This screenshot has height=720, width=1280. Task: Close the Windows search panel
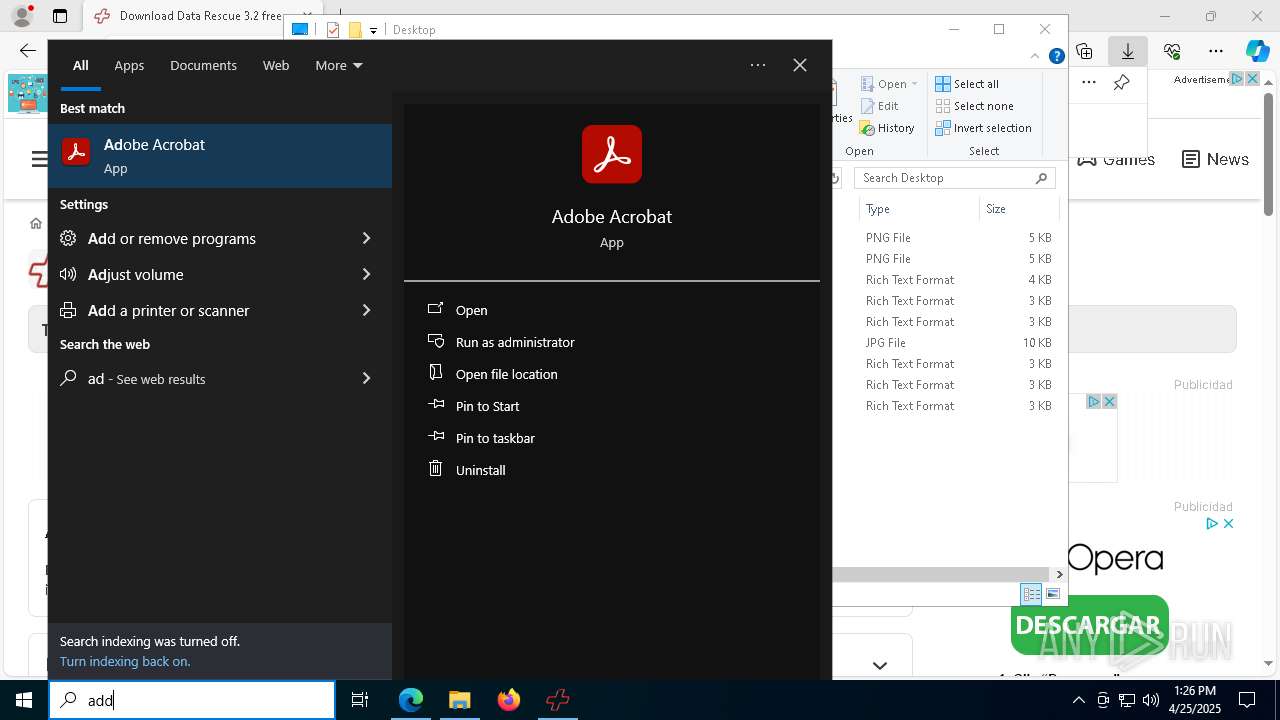[800, 65]
